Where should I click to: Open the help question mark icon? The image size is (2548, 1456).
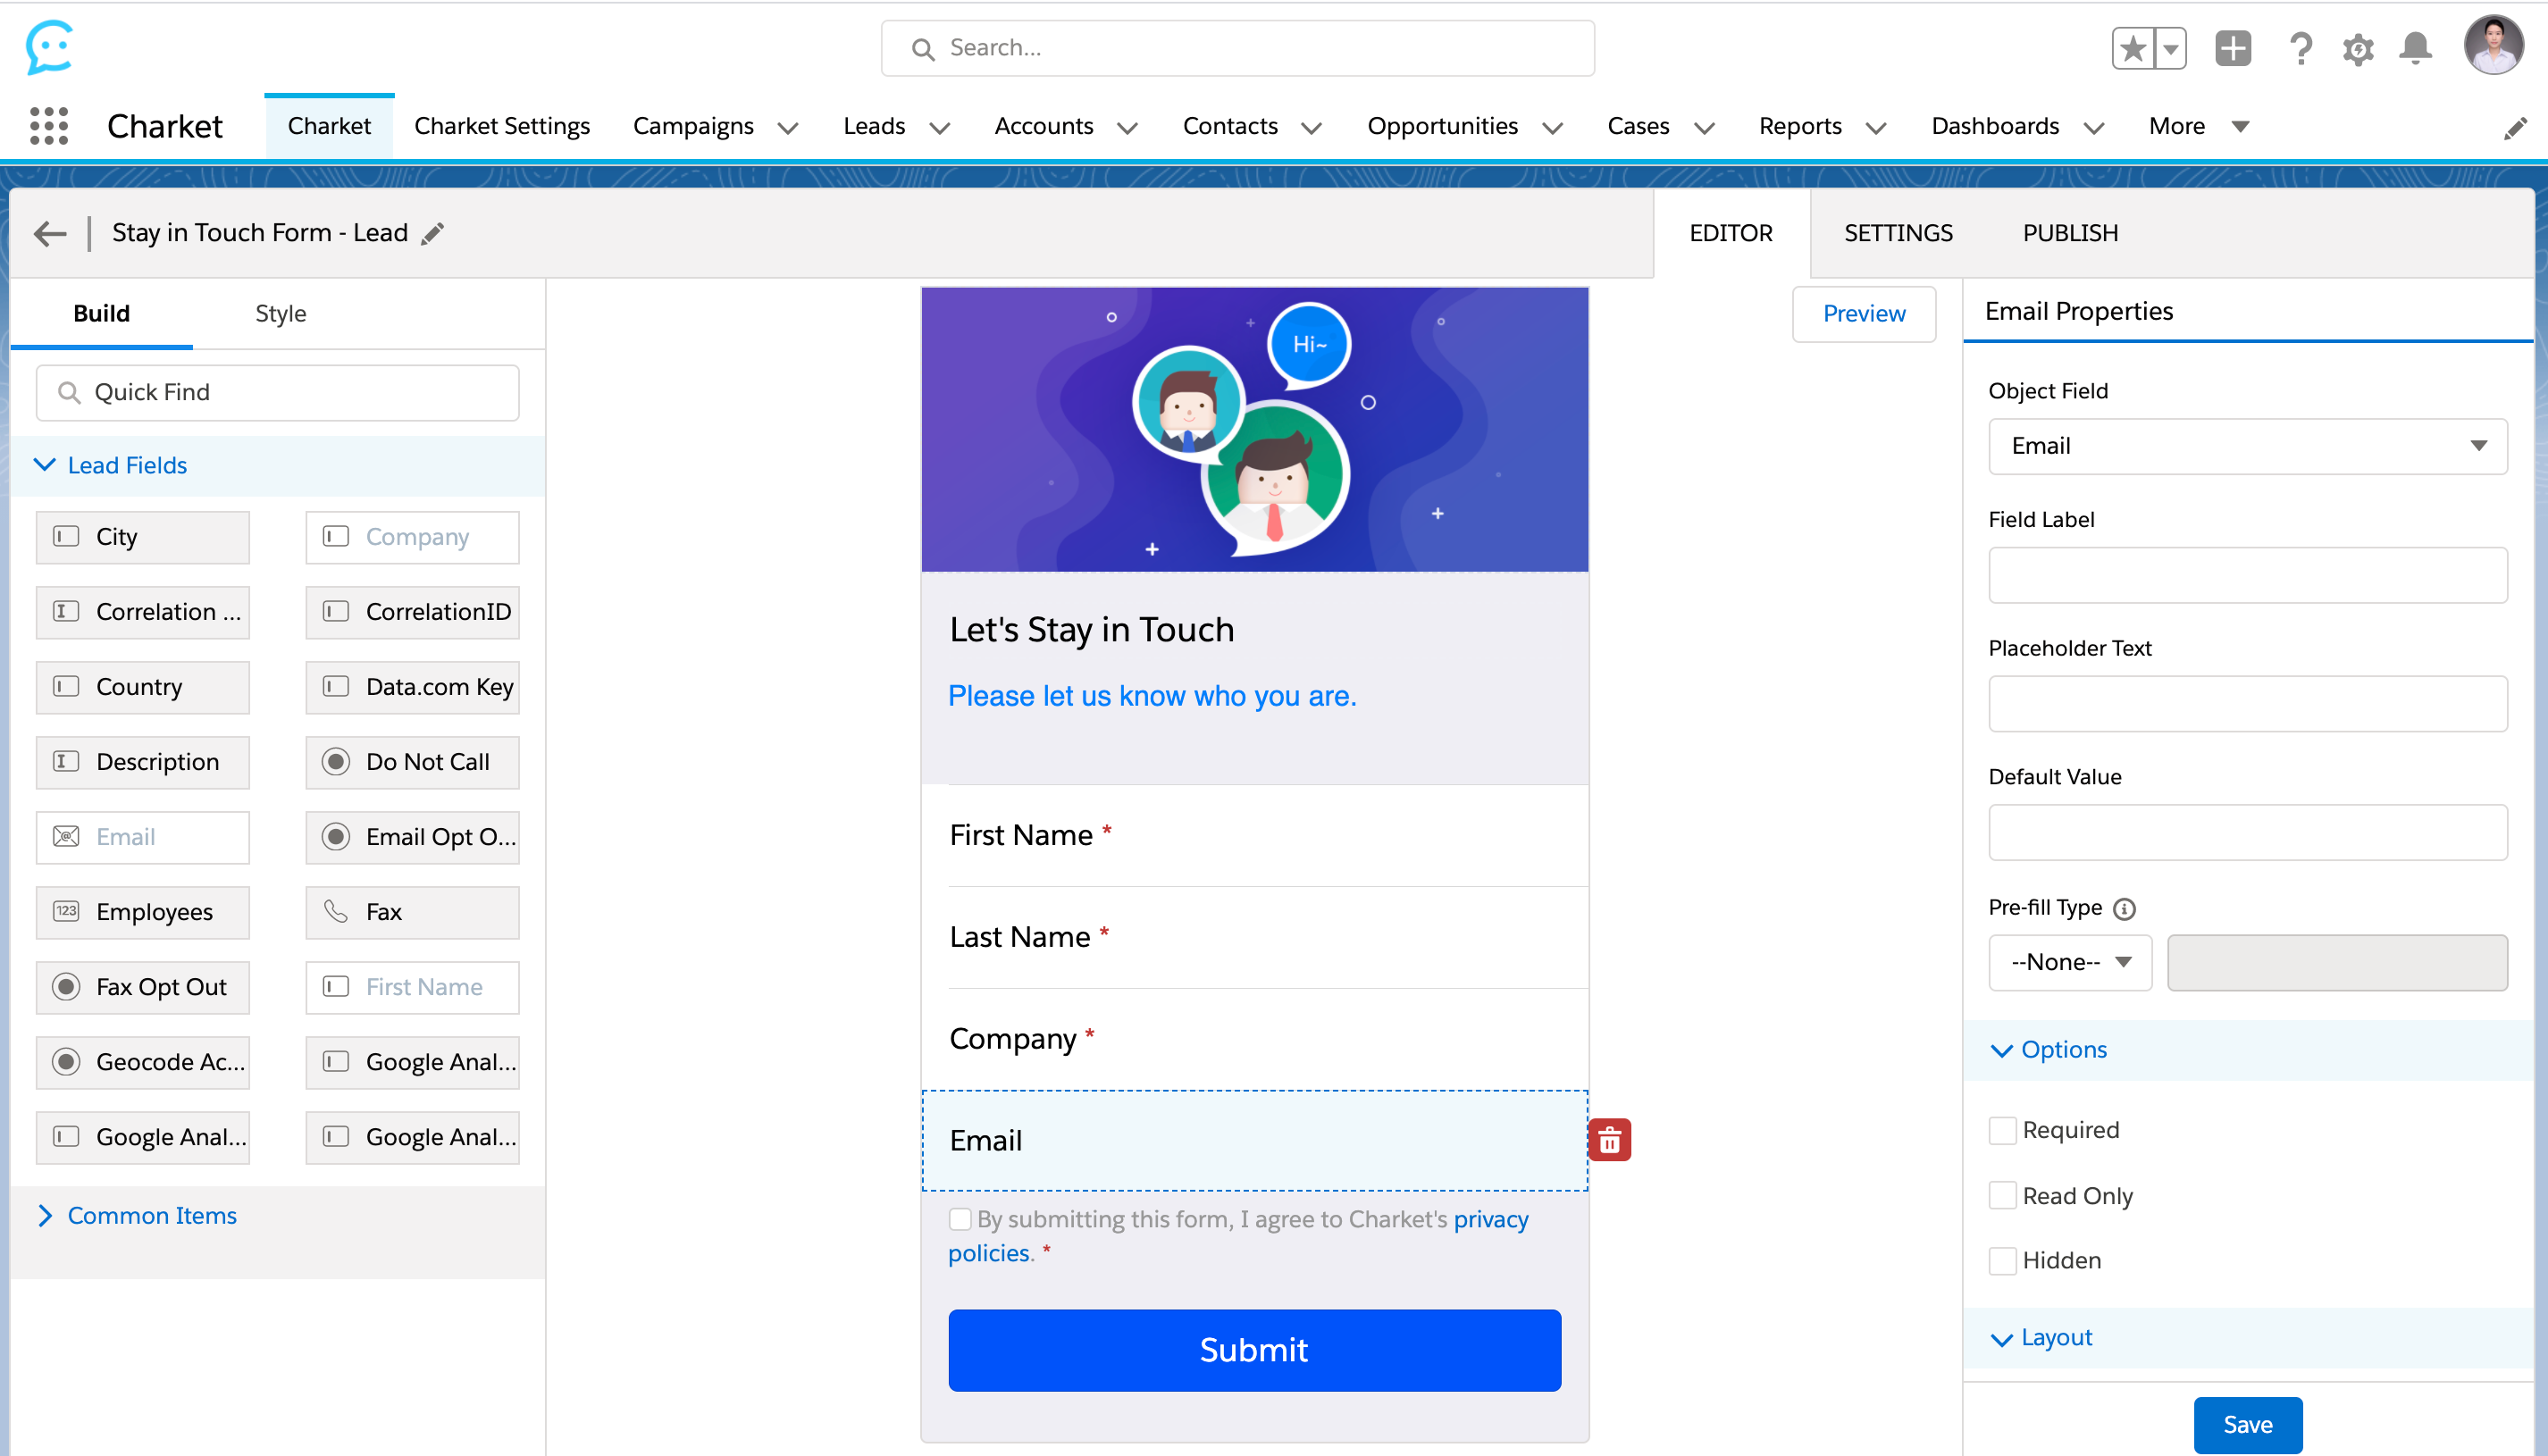click(x=2300, y=48)
